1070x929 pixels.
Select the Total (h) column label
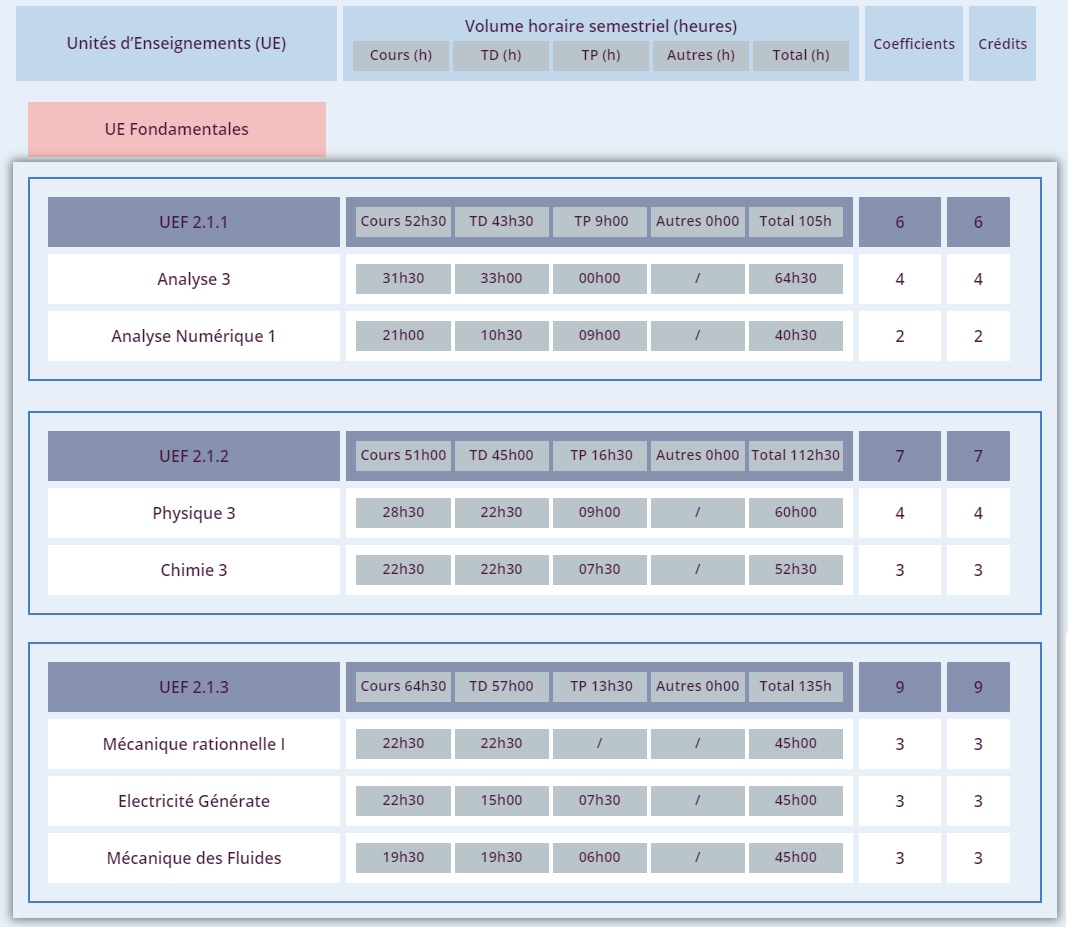tap(801, 55)
